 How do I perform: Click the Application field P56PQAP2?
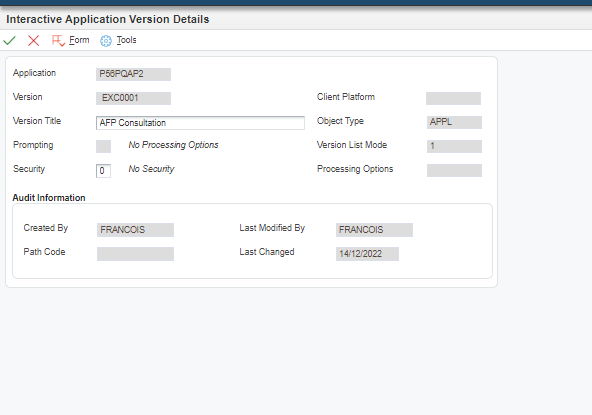coord(133,74)
